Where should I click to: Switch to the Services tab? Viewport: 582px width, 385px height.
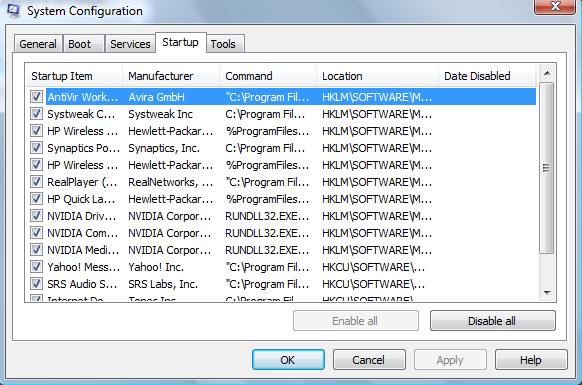coord(130,44)
